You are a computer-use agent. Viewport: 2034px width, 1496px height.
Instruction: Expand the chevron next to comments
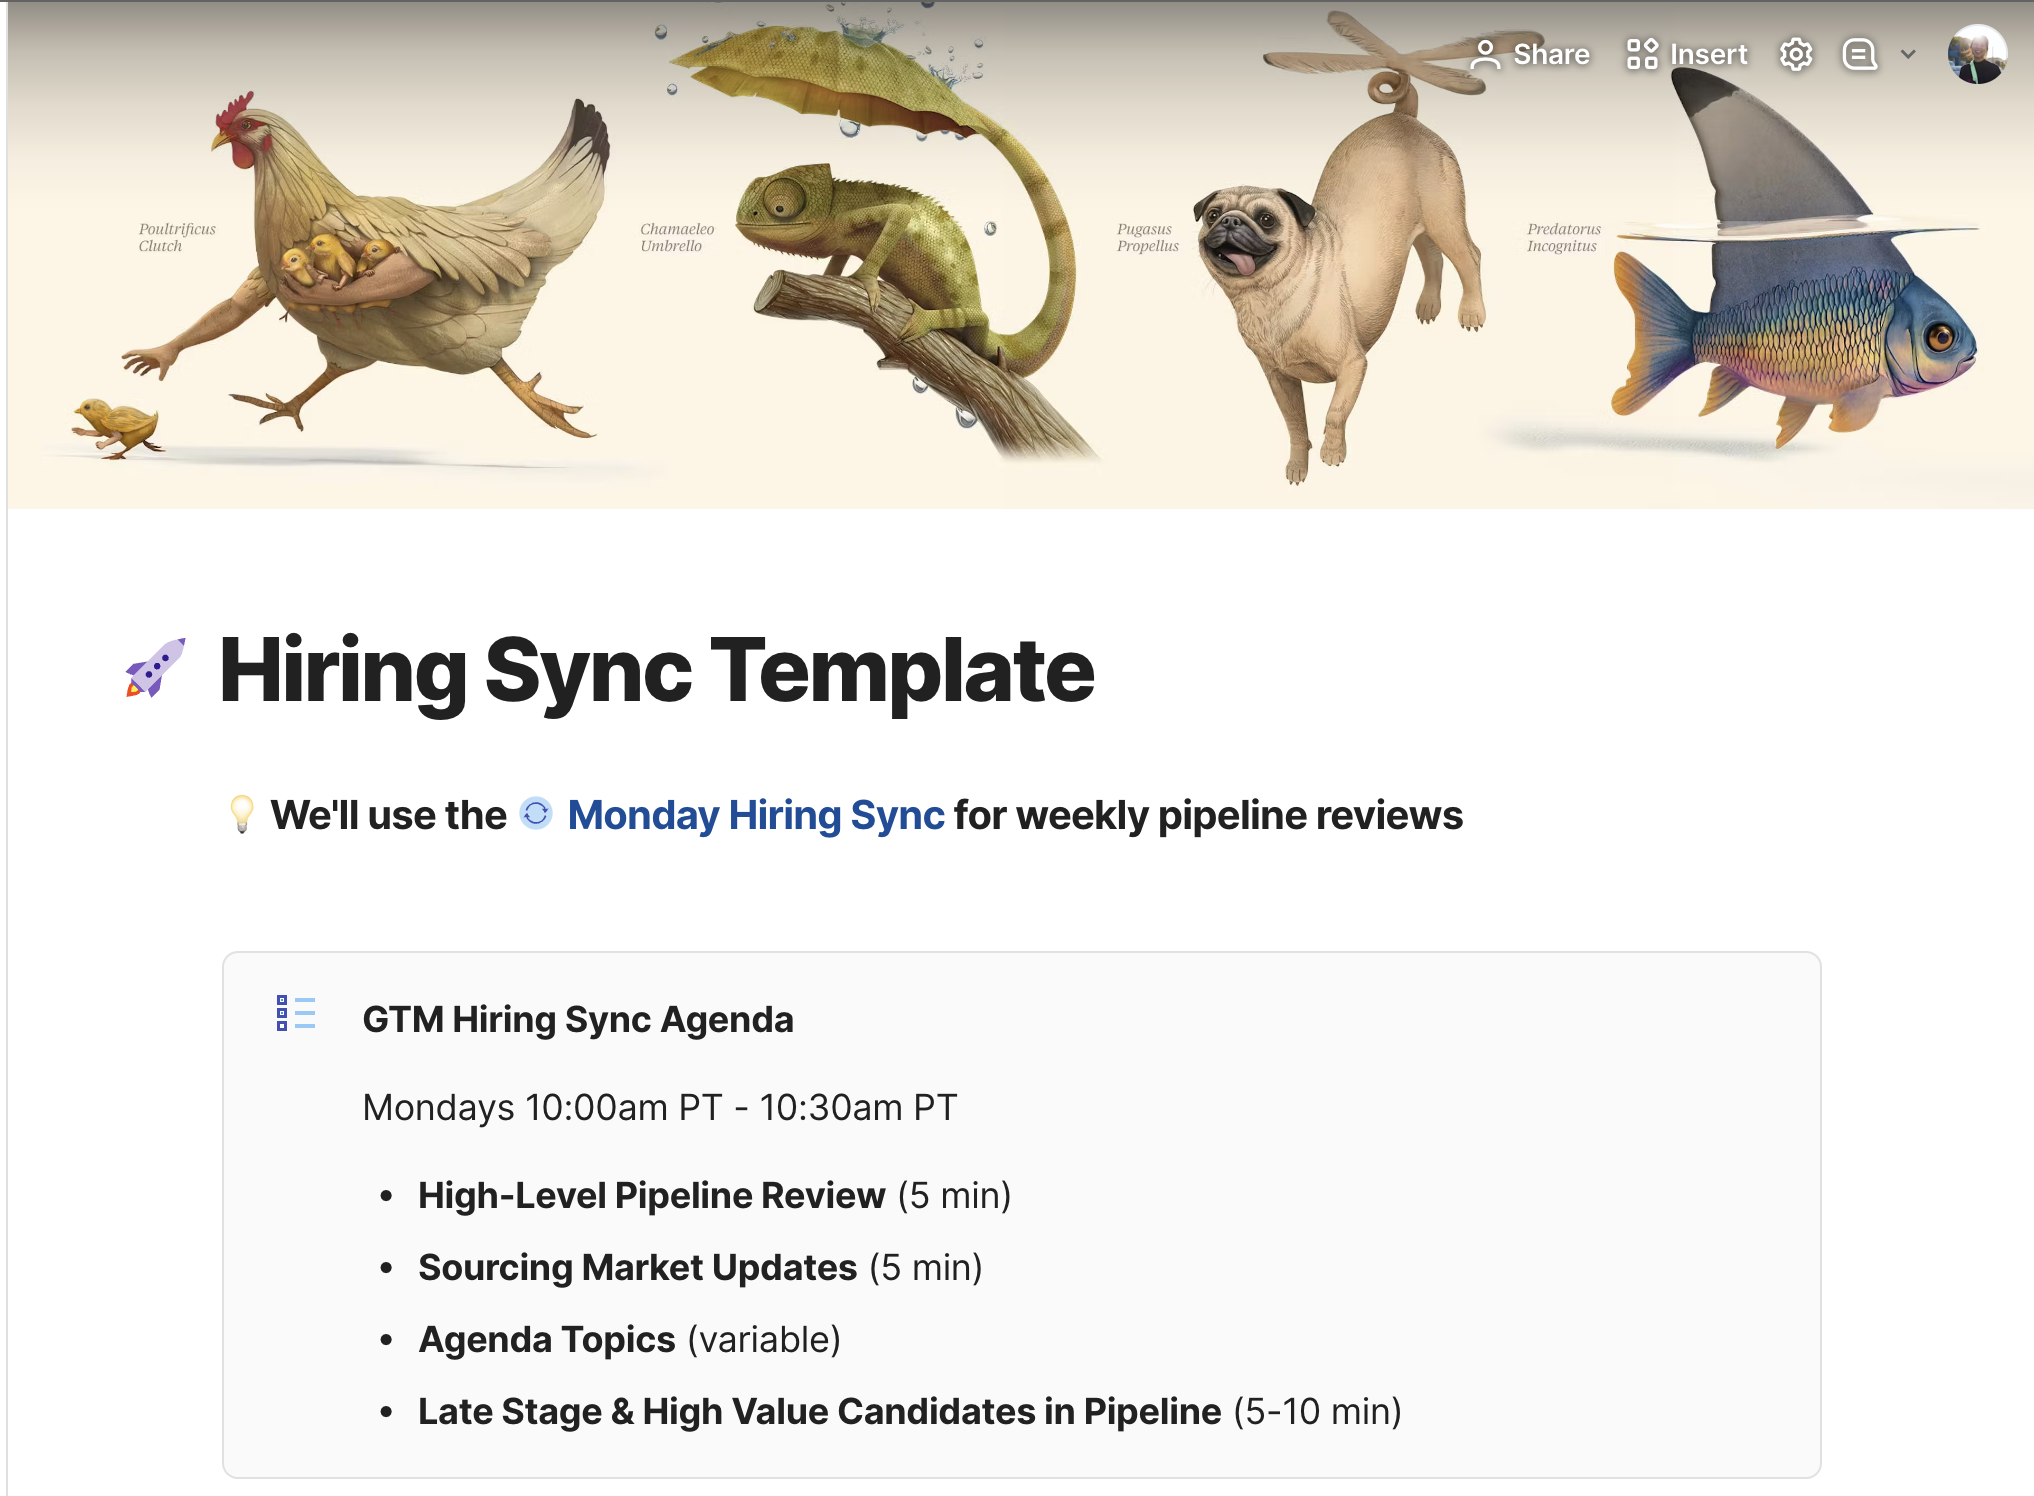(1908, 55)
